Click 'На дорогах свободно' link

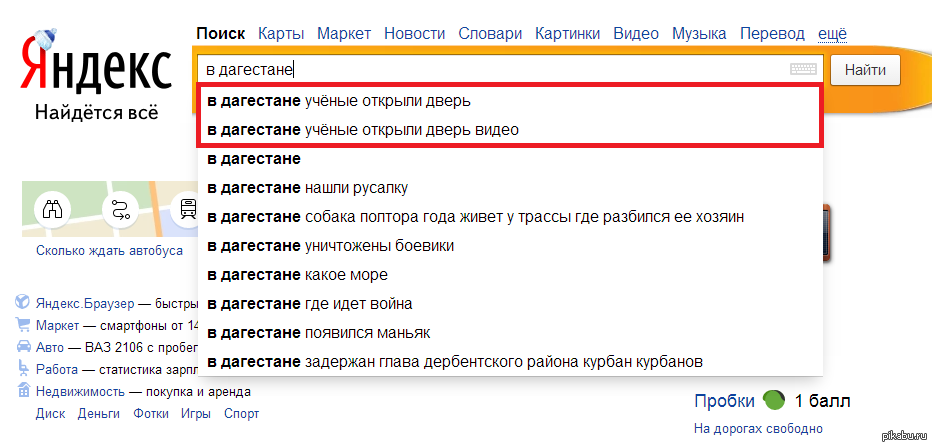(x=758, y=429)
